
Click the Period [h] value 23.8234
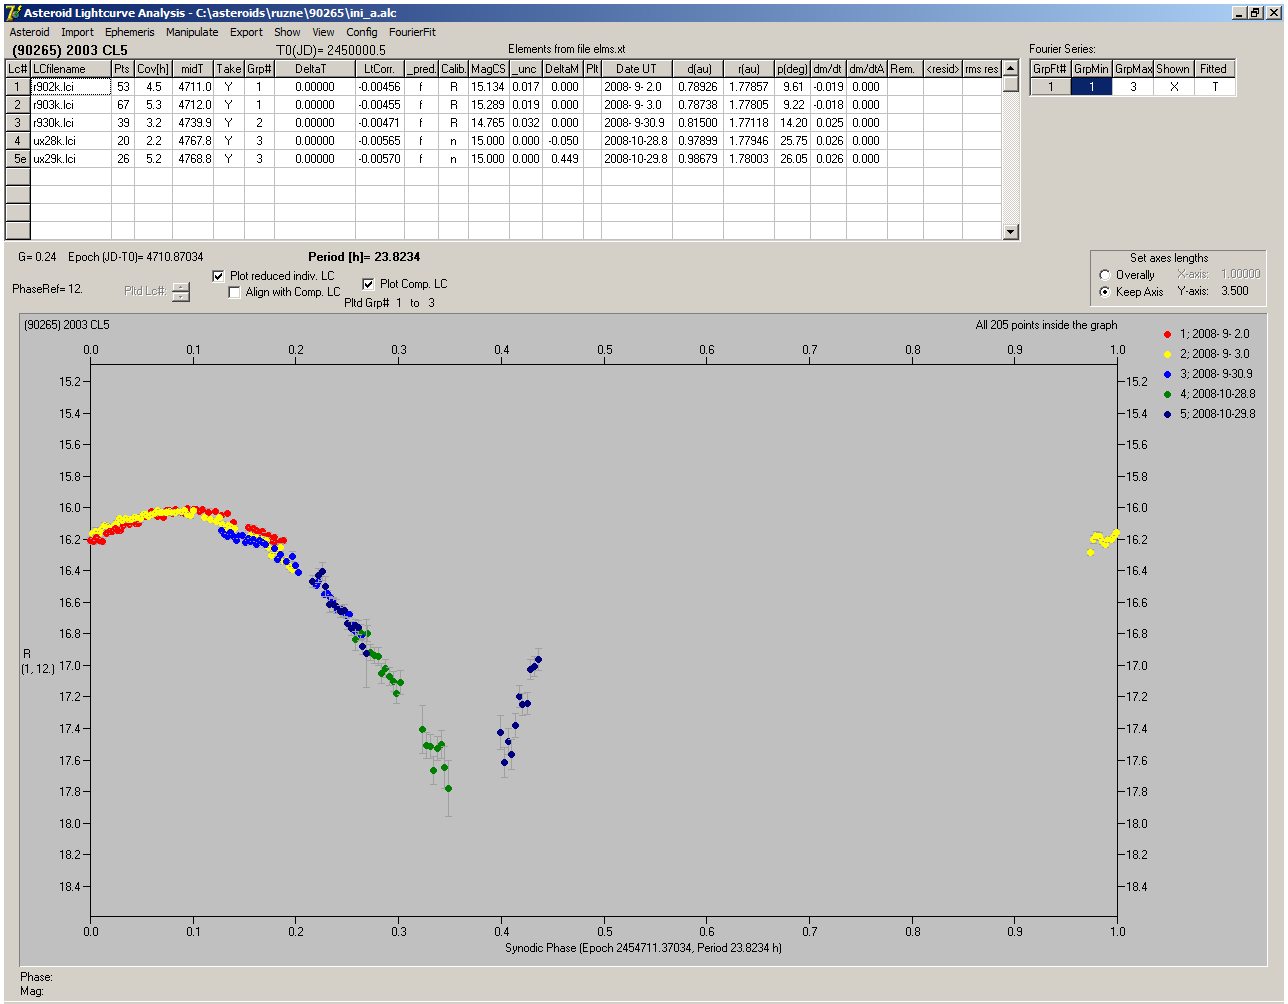(x=396, y=257)
